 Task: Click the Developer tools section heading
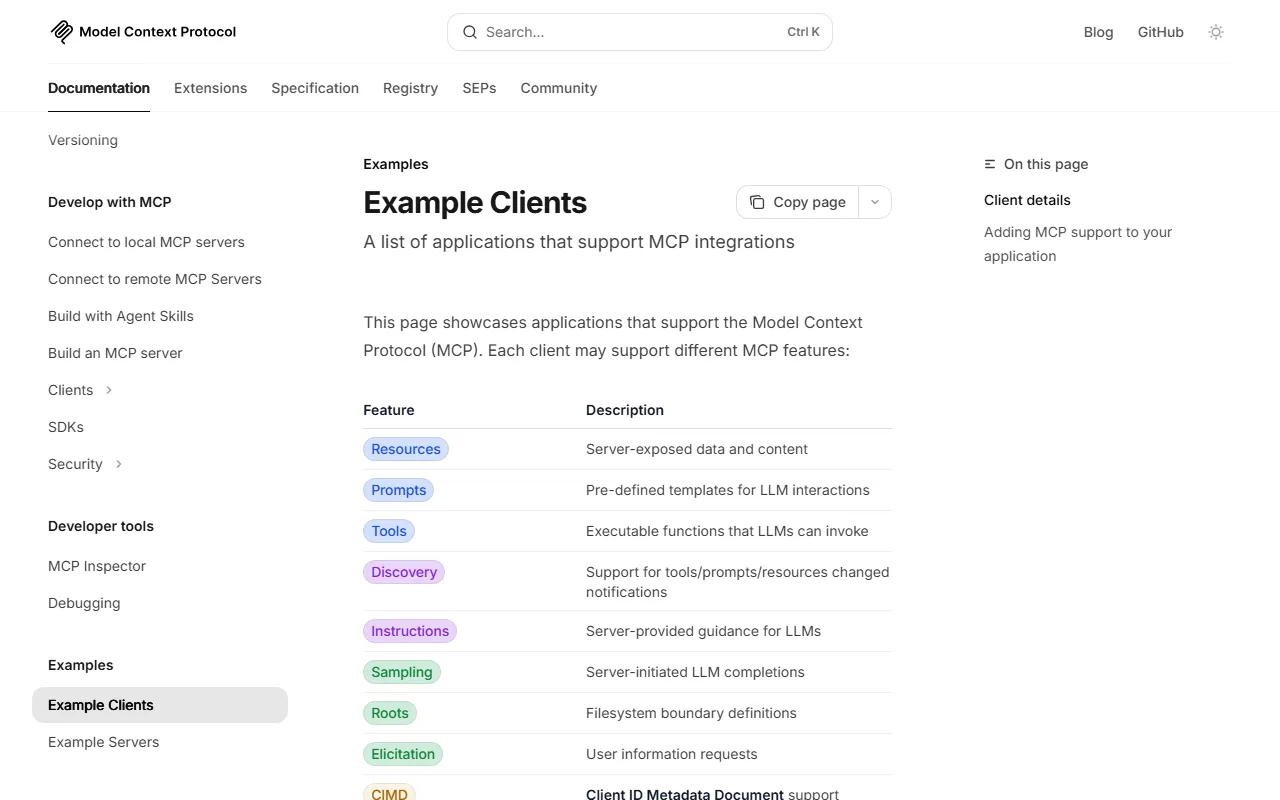pos(101,526)
